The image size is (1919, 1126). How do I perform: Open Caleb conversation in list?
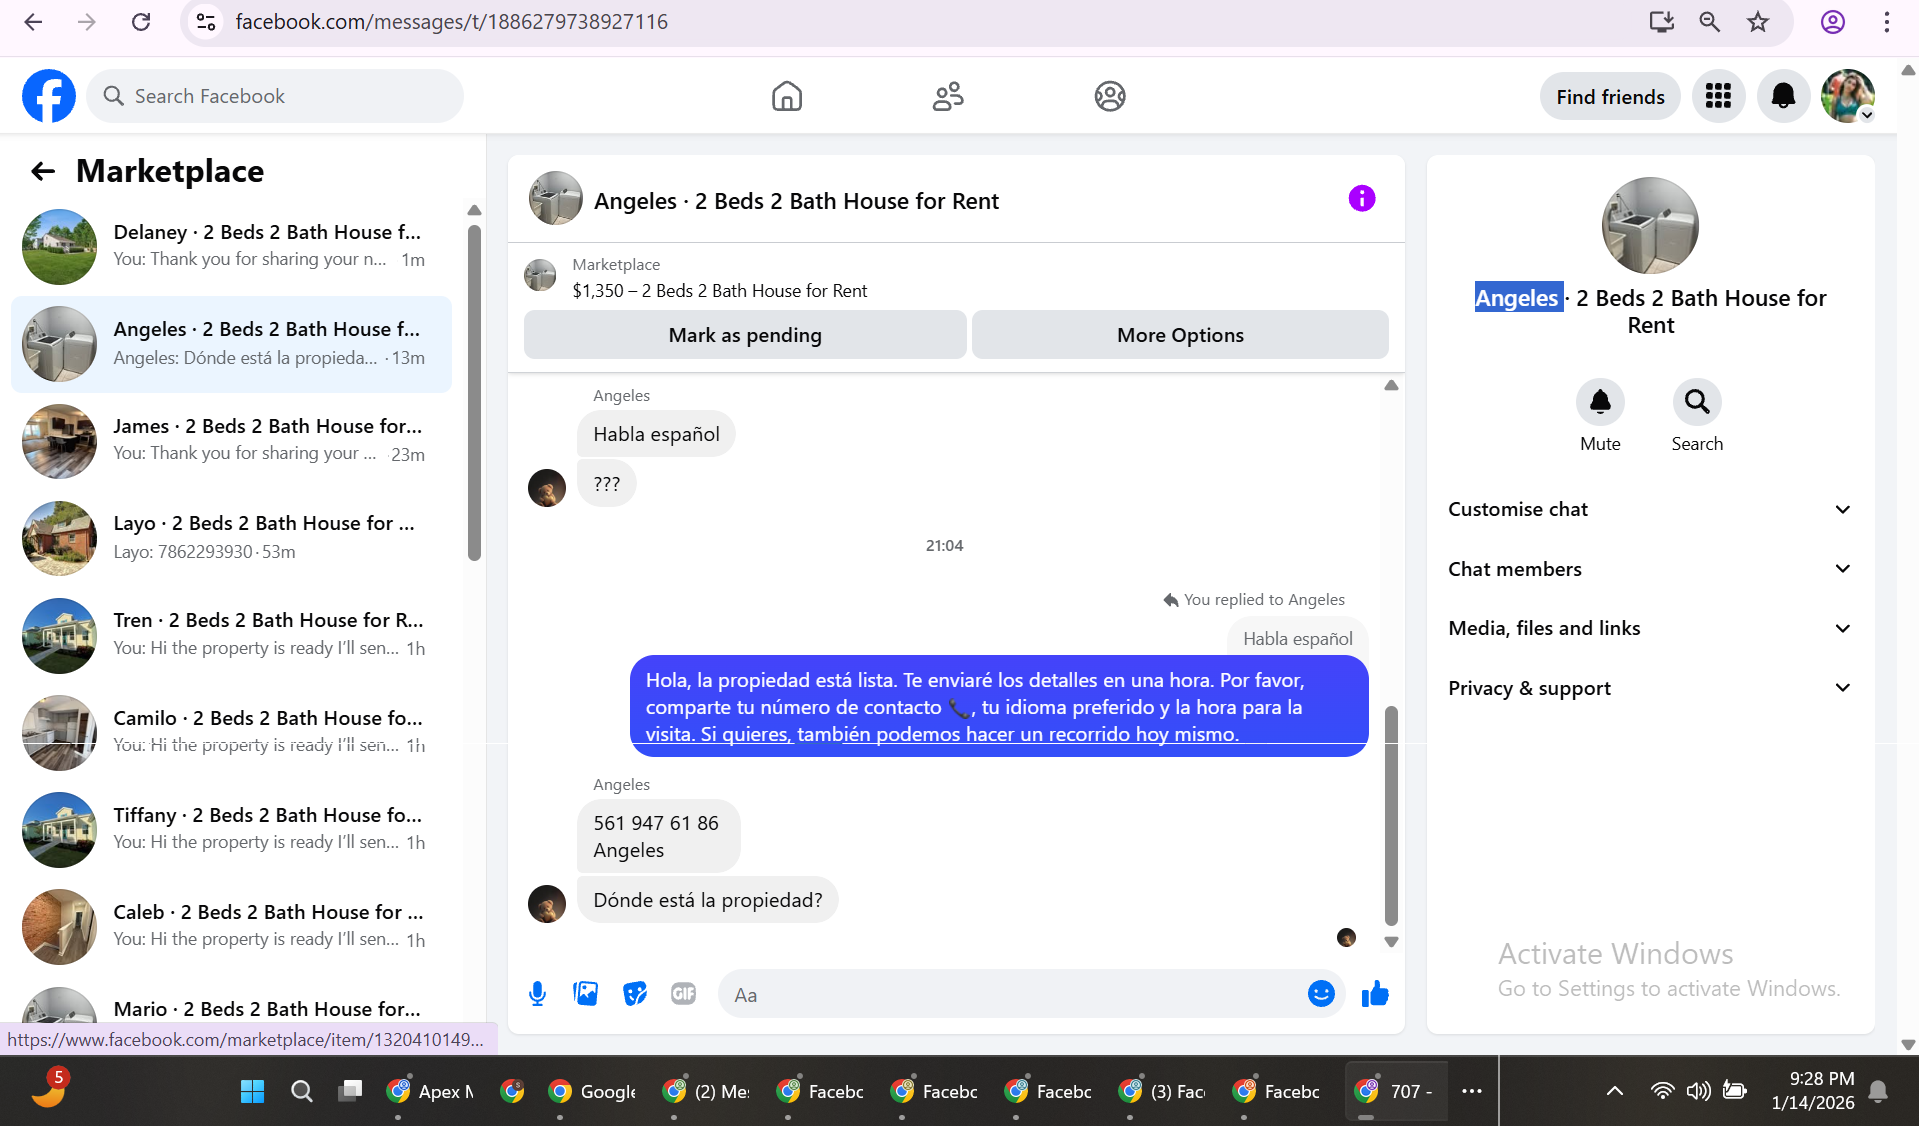(231, 926)
